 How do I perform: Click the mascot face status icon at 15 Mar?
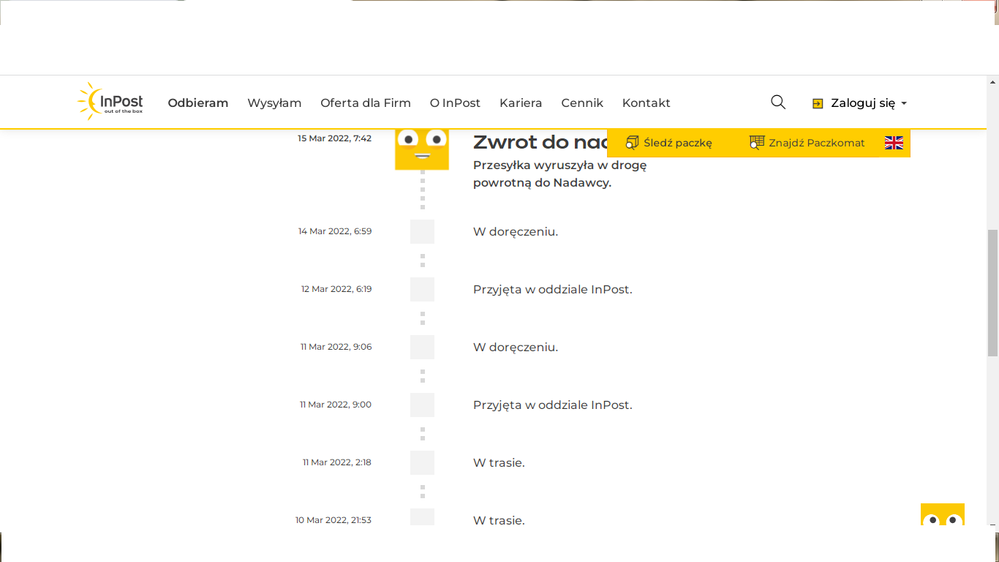pos(422,147)
